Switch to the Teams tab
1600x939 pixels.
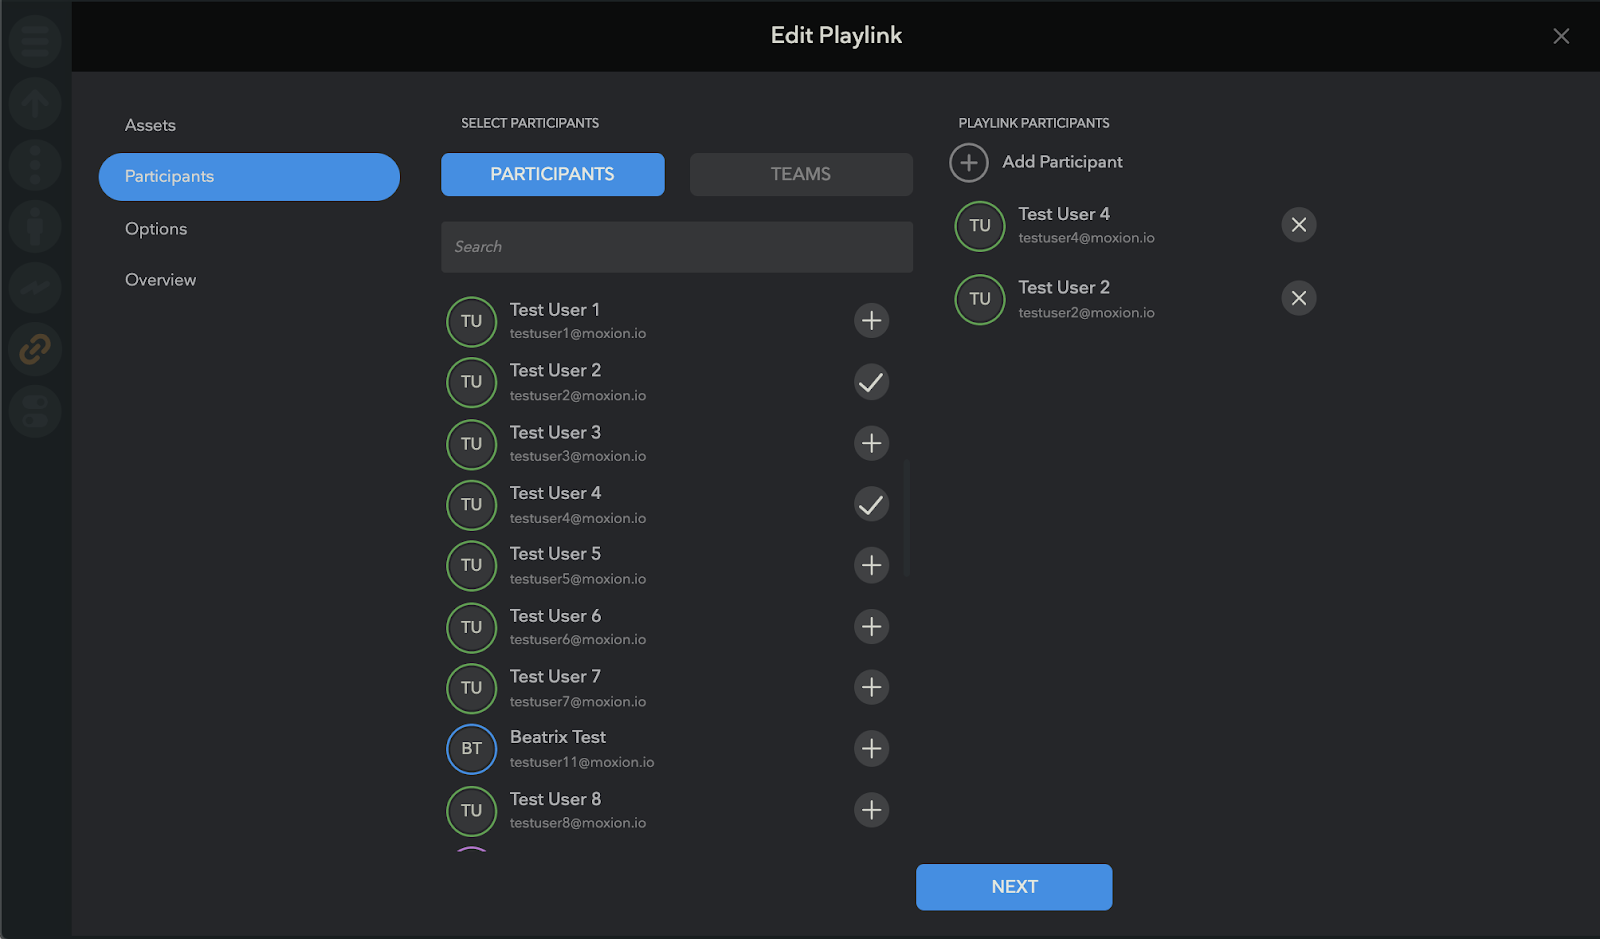pyautogui.click(x=801, y=174)
